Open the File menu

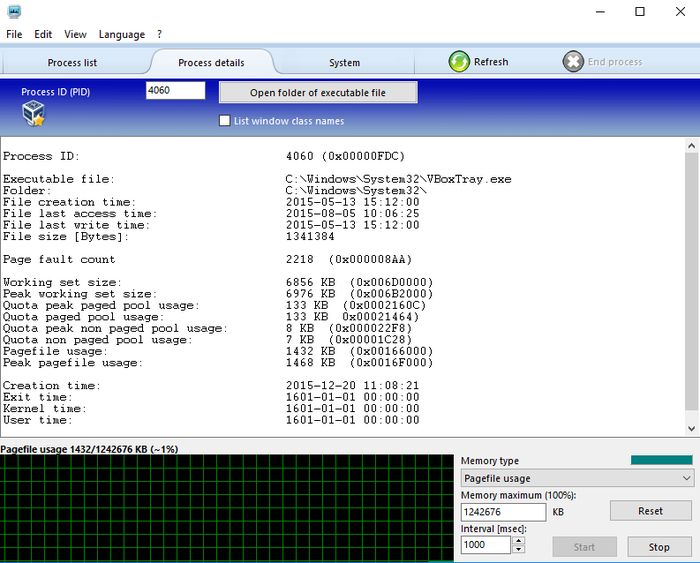point(14,34)
